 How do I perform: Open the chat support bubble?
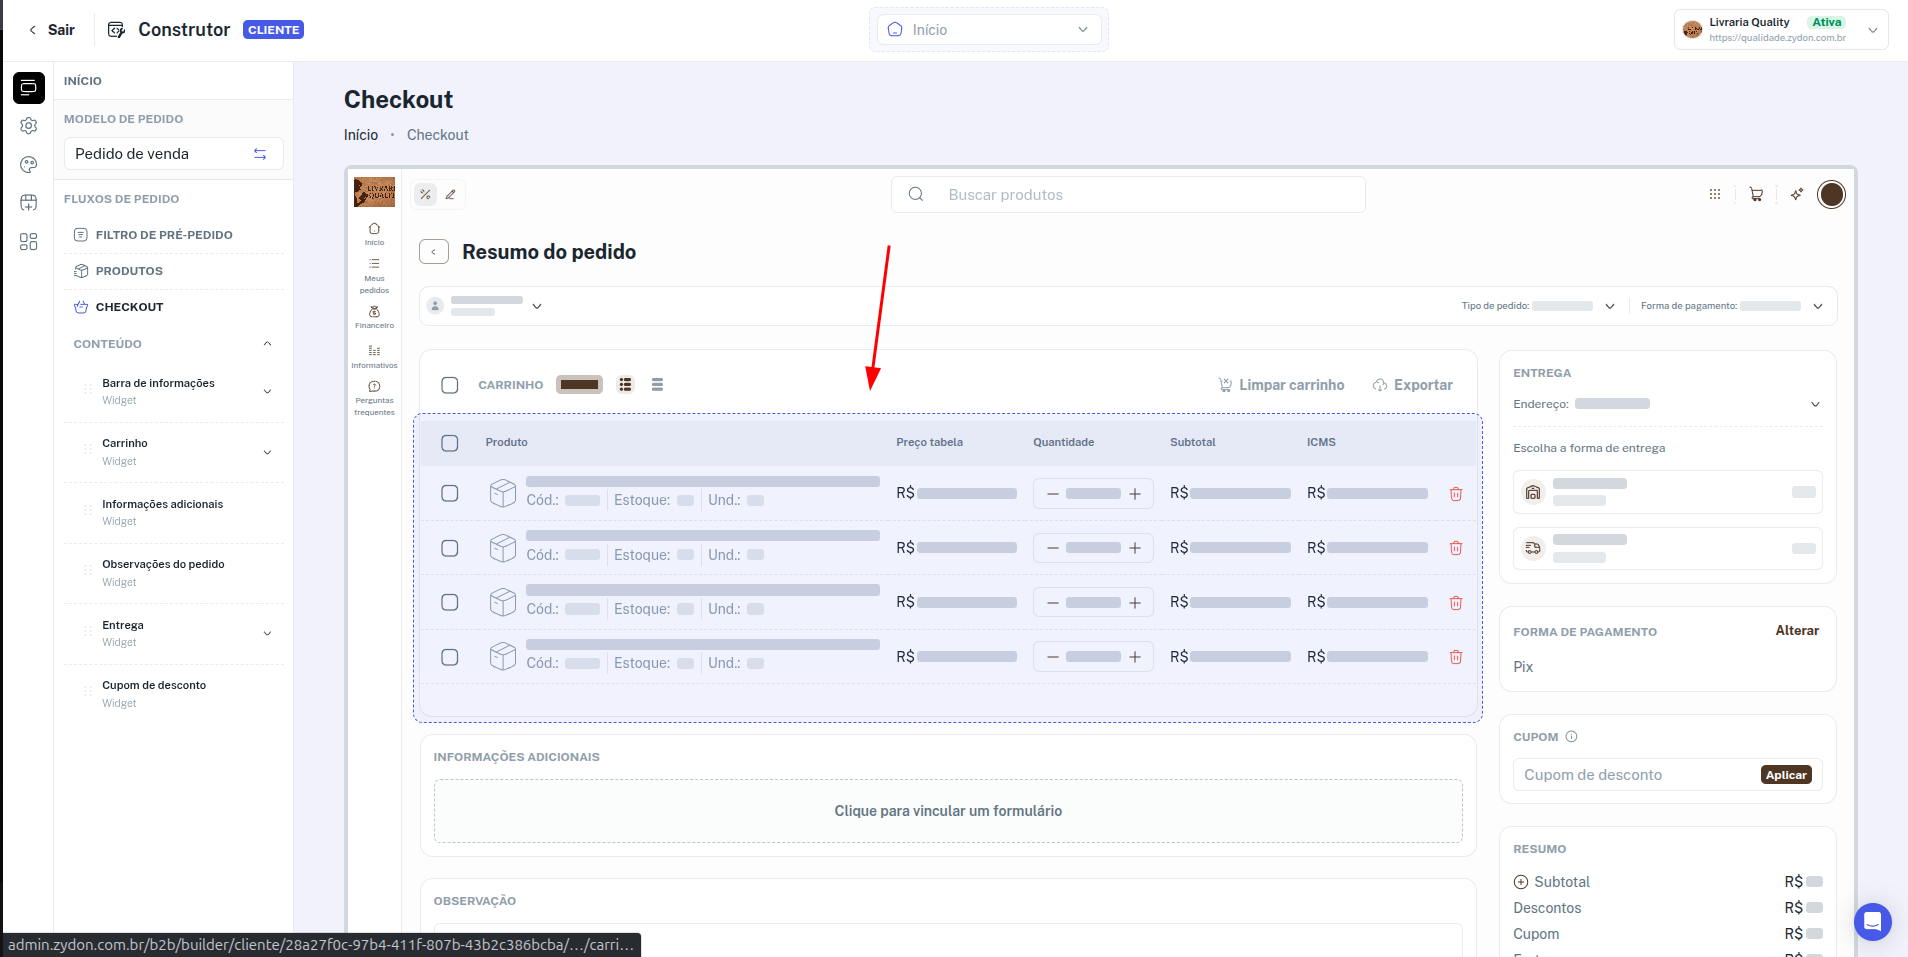coord(1872,922)
